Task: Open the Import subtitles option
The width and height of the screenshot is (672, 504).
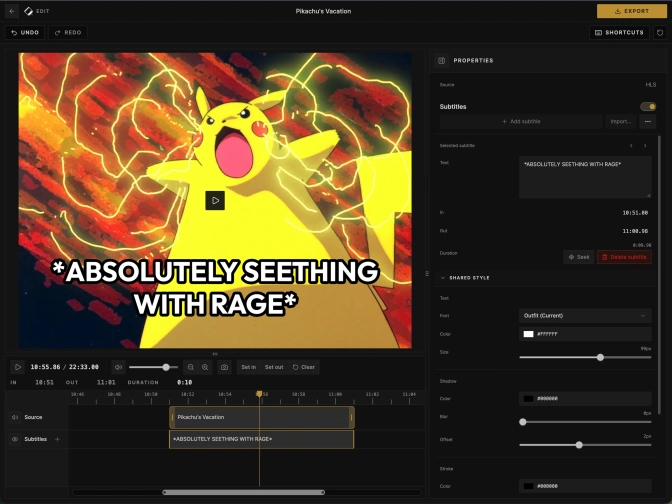Action: [x=620, y=122]
